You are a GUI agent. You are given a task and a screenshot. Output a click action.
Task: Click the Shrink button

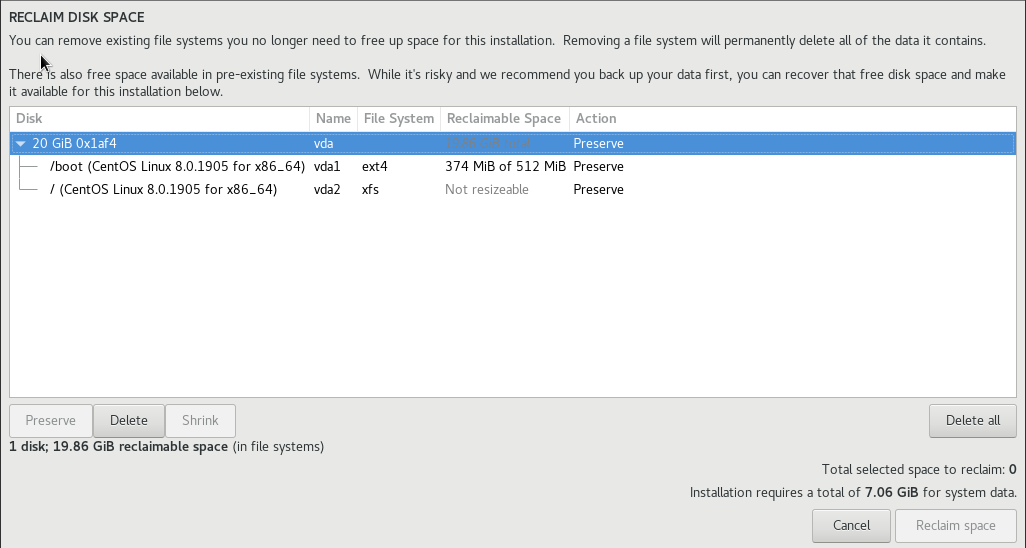[201, 421]
